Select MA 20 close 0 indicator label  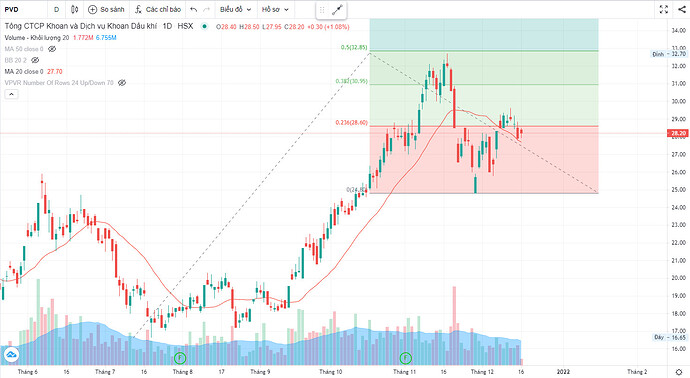[x=24, y=71]
